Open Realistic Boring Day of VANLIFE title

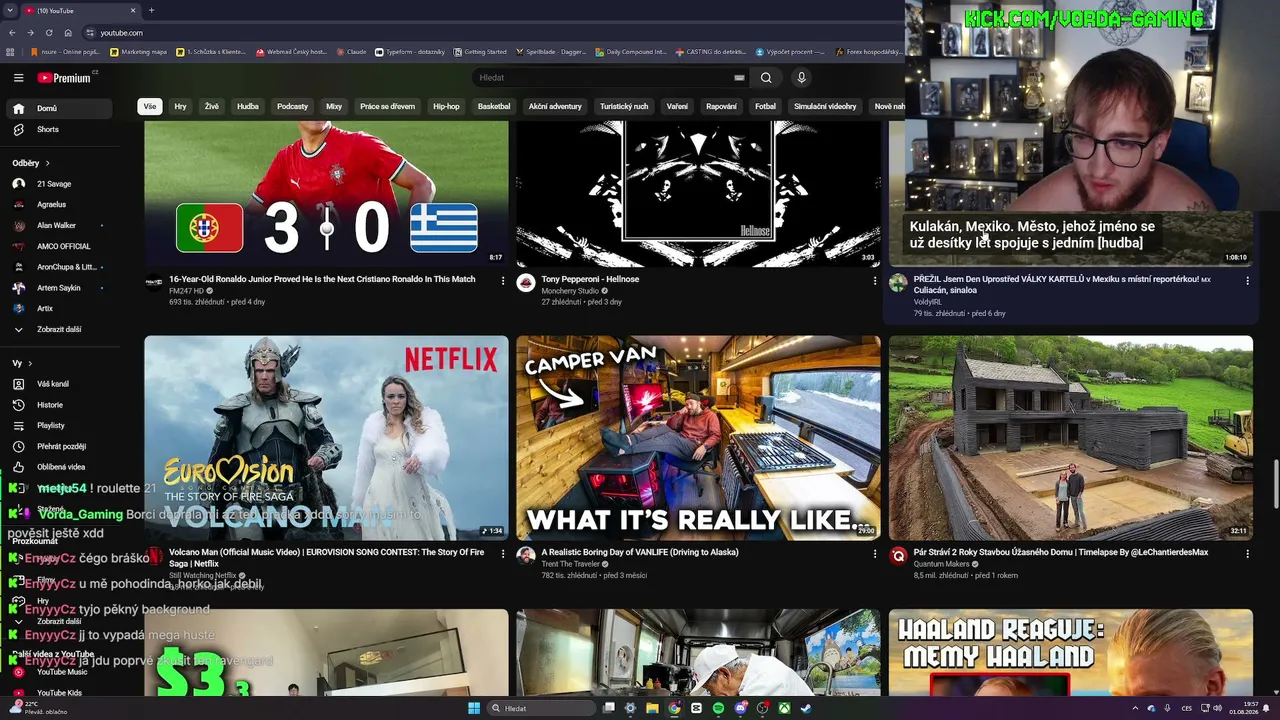click(640, 552)
